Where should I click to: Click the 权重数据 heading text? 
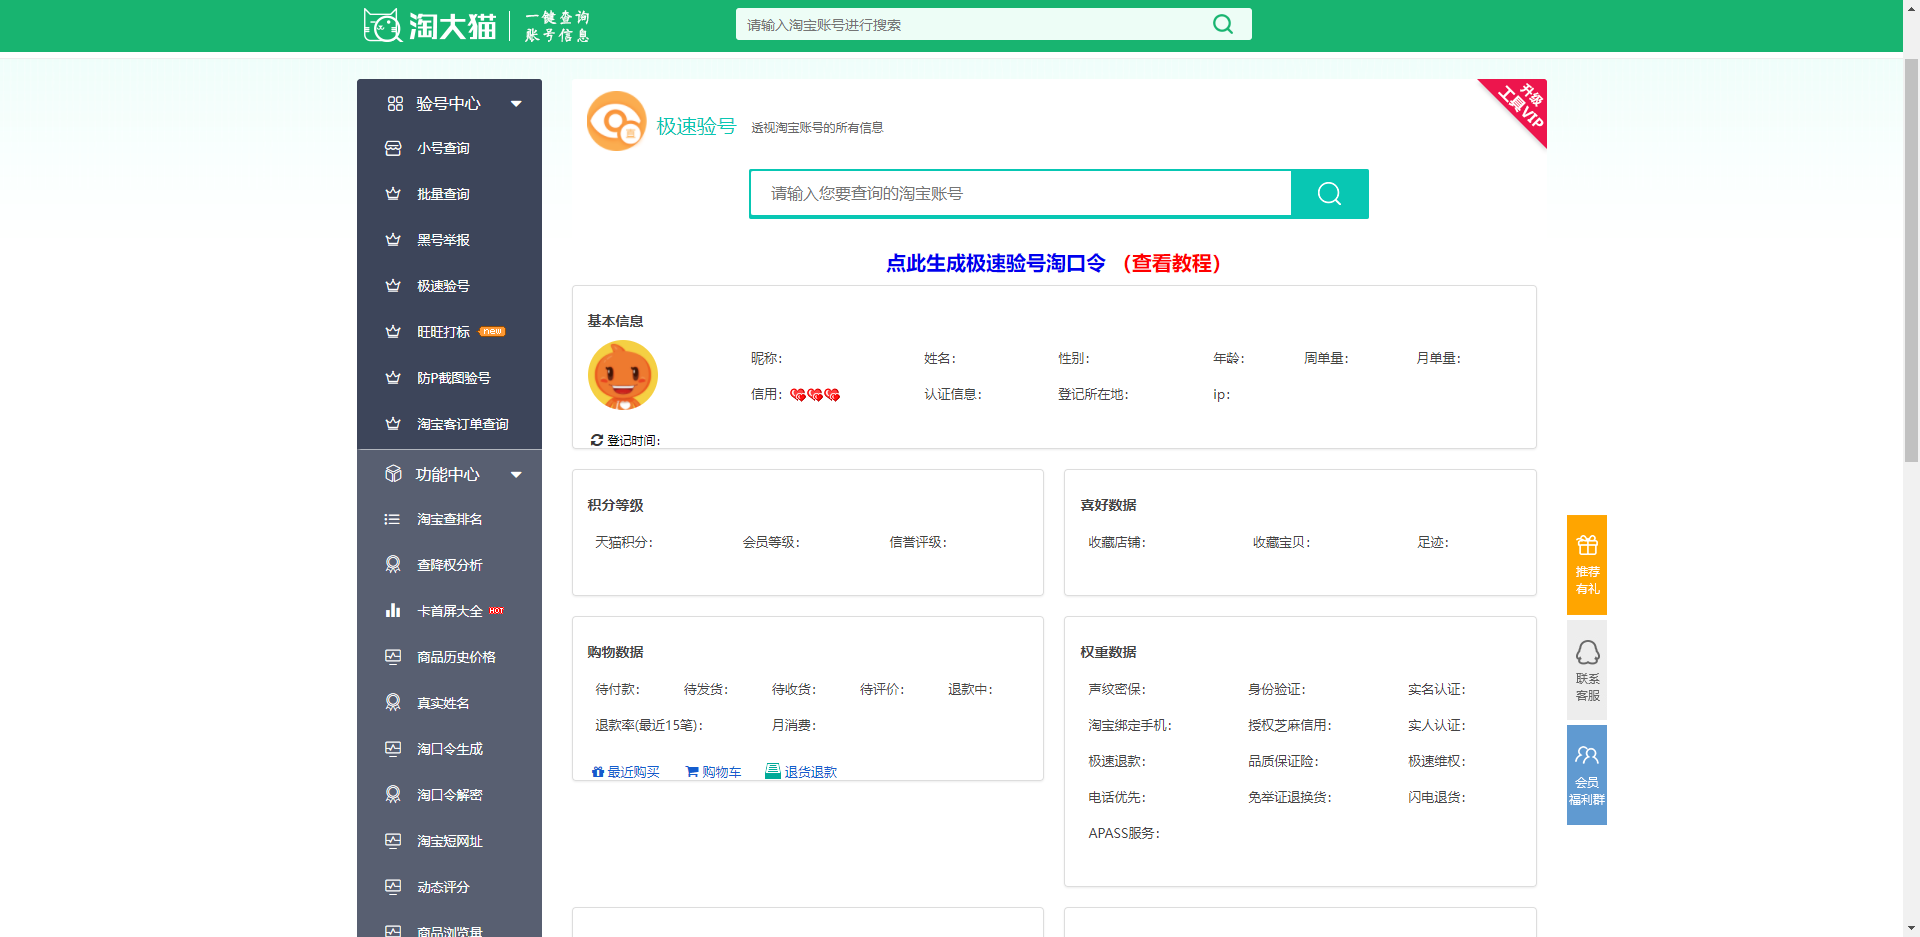[1108, 652]
